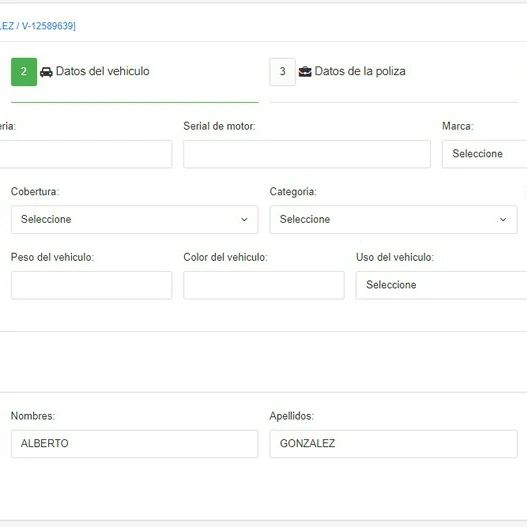Screen dimensions: 527x527
Task: Select the step 3 number badge
Action: click(283, 72)
